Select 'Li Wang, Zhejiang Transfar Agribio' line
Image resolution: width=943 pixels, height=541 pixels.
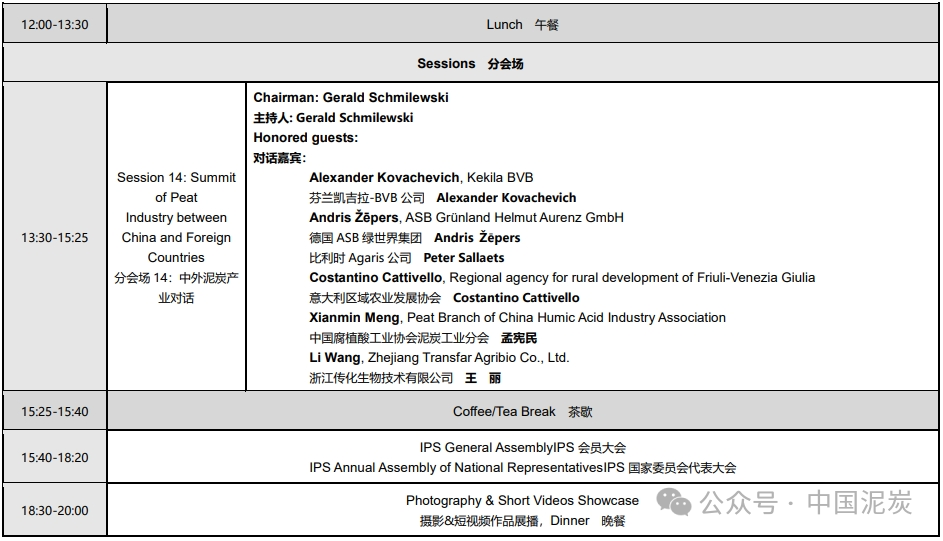tap(439, 358)
